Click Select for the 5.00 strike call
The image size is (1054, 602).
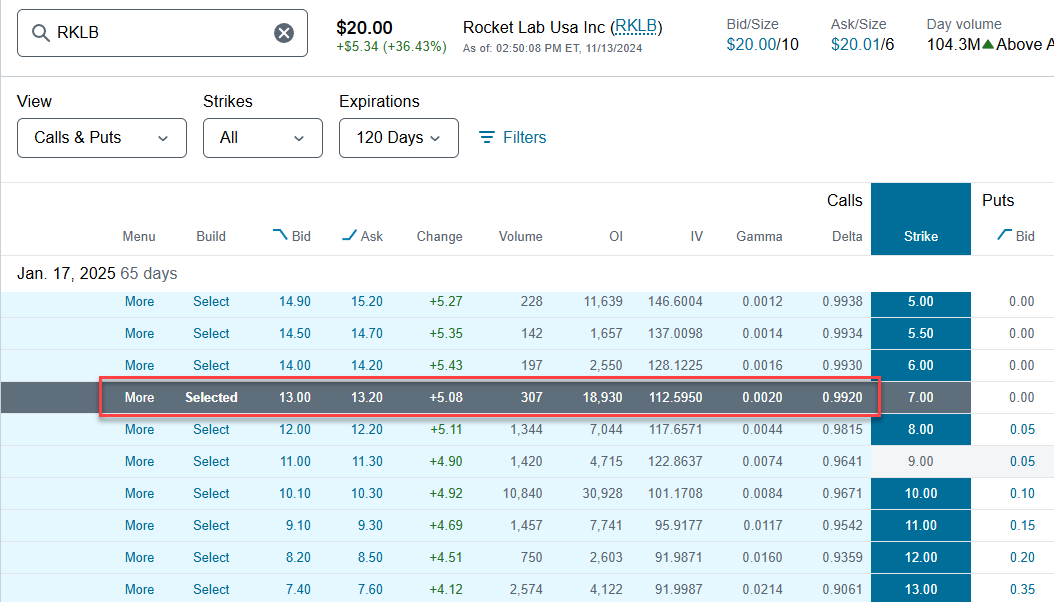(x=211, y=302)
